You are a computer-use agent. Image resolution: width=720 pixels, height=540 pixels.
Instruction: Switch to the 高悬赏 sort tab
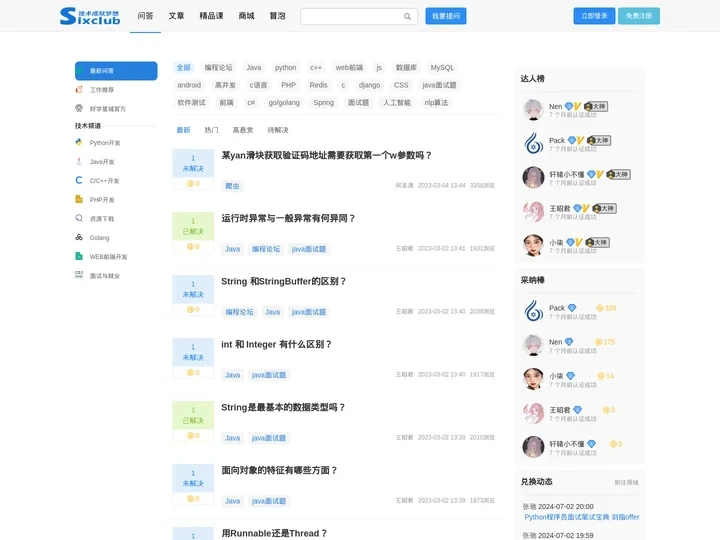(243, 130)
